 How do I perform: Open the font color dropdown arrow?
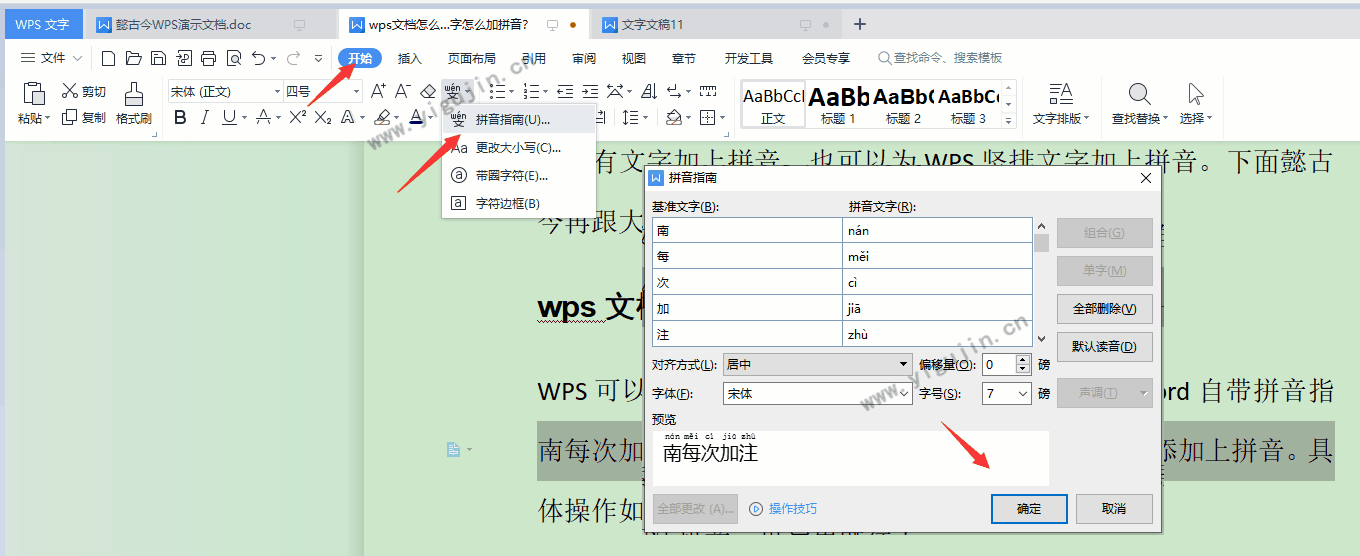432,118
